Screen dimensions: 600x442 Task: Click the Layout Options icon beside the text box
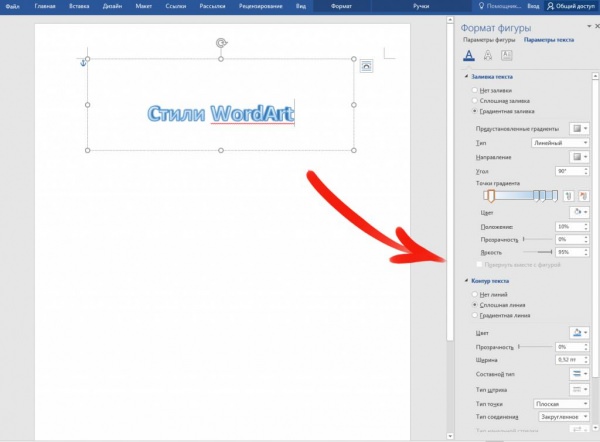(367, 66)
